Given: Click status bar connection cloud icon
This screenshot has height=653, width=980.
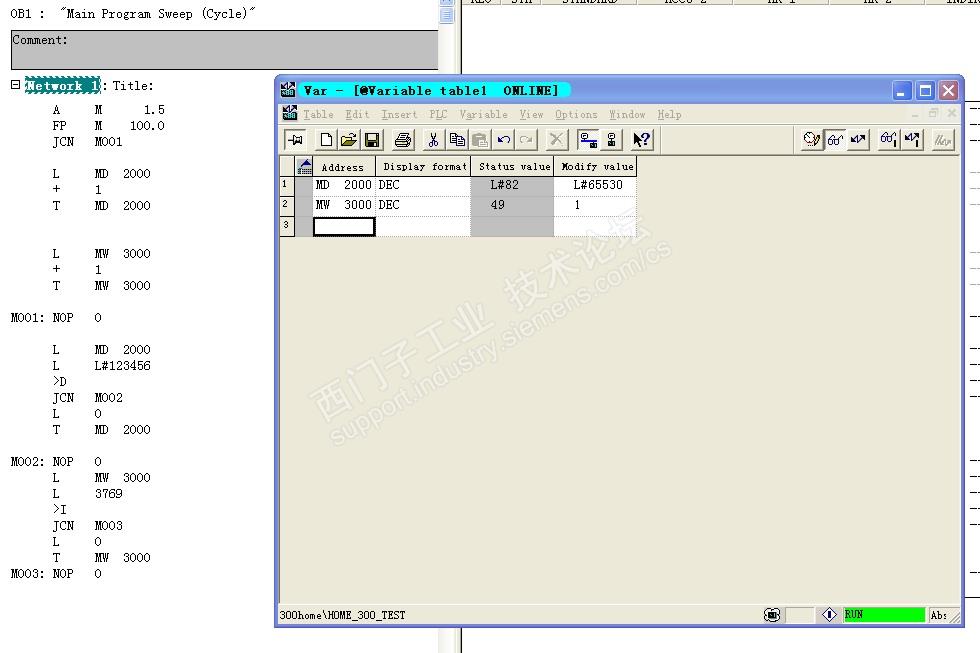Looking at the screenshot, I should click(772, 615).
